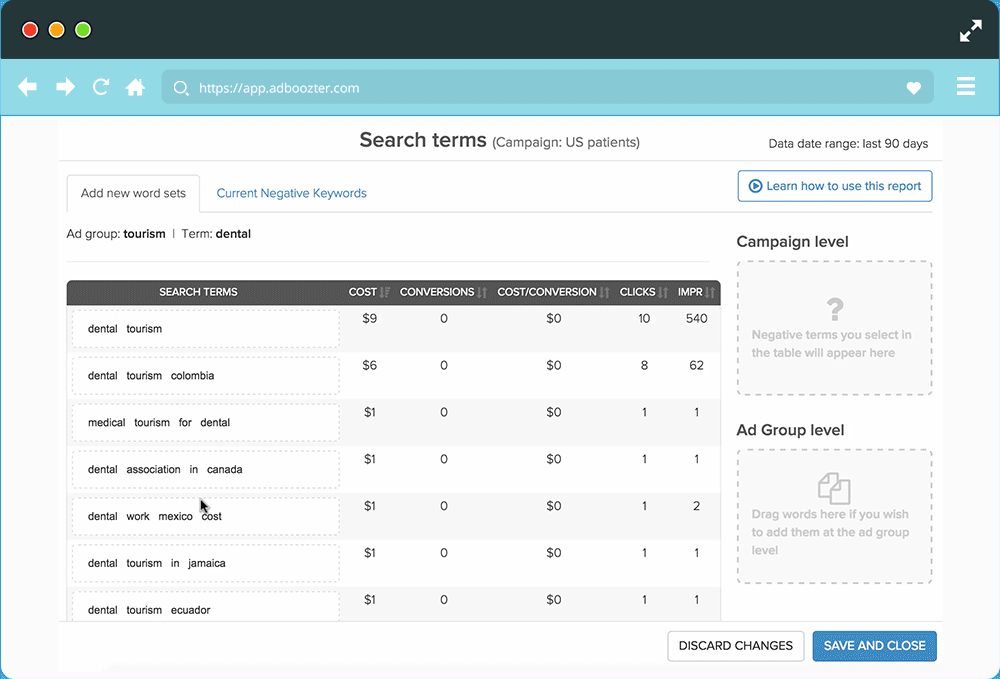Sort the table by Impr
Screen dimensions: 1000x679
[696, 292]
